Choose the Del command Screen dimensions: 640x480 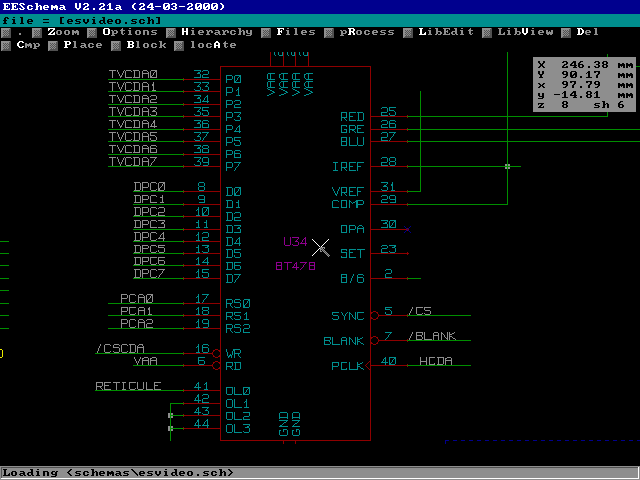click(x=587, y=32)
